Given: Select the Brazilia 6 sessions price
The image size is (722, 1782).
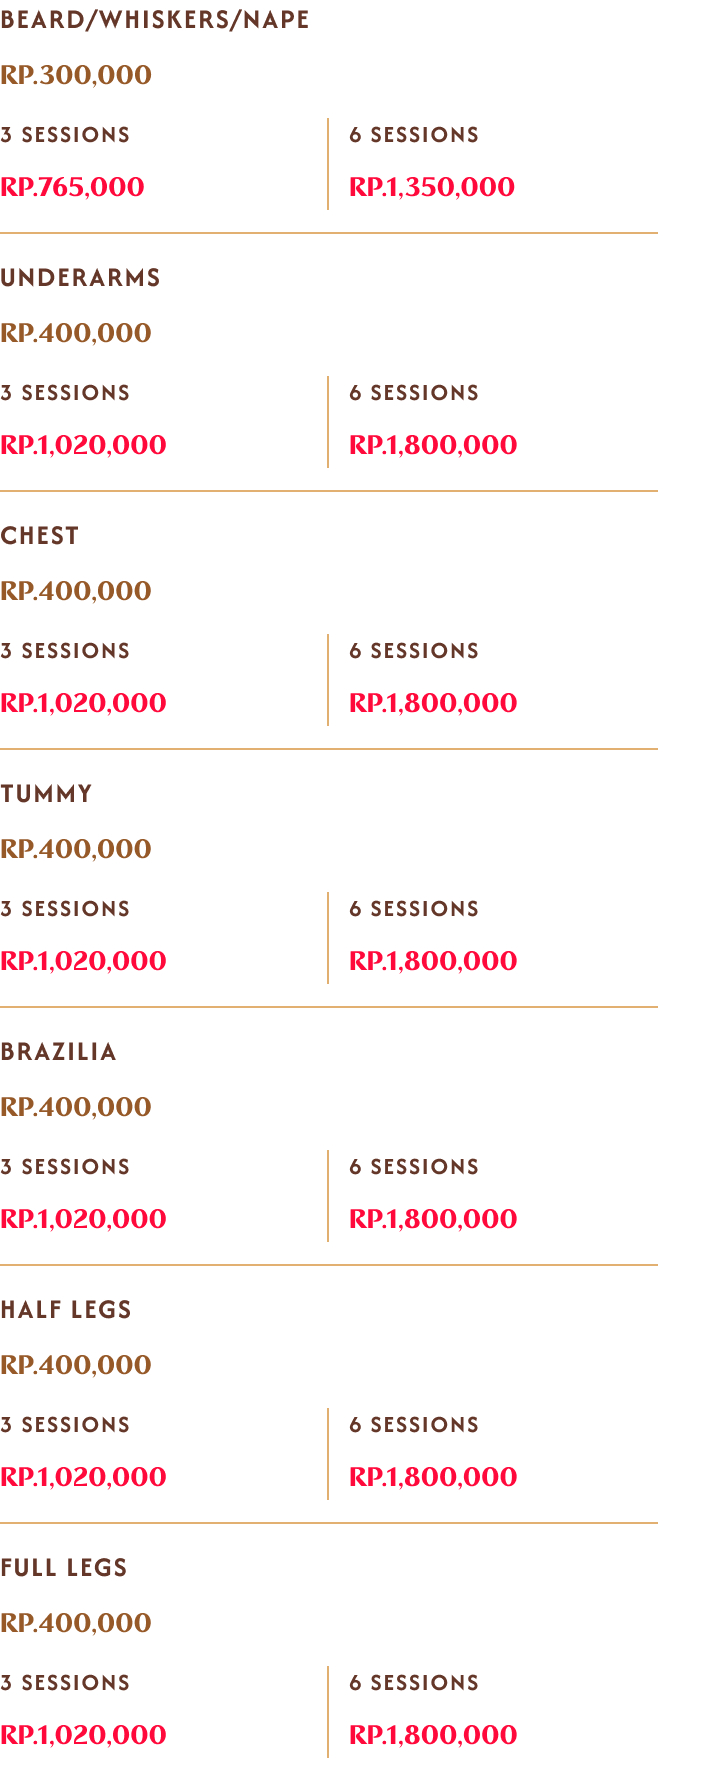Looking at the screenshot, I should 433,1219.
